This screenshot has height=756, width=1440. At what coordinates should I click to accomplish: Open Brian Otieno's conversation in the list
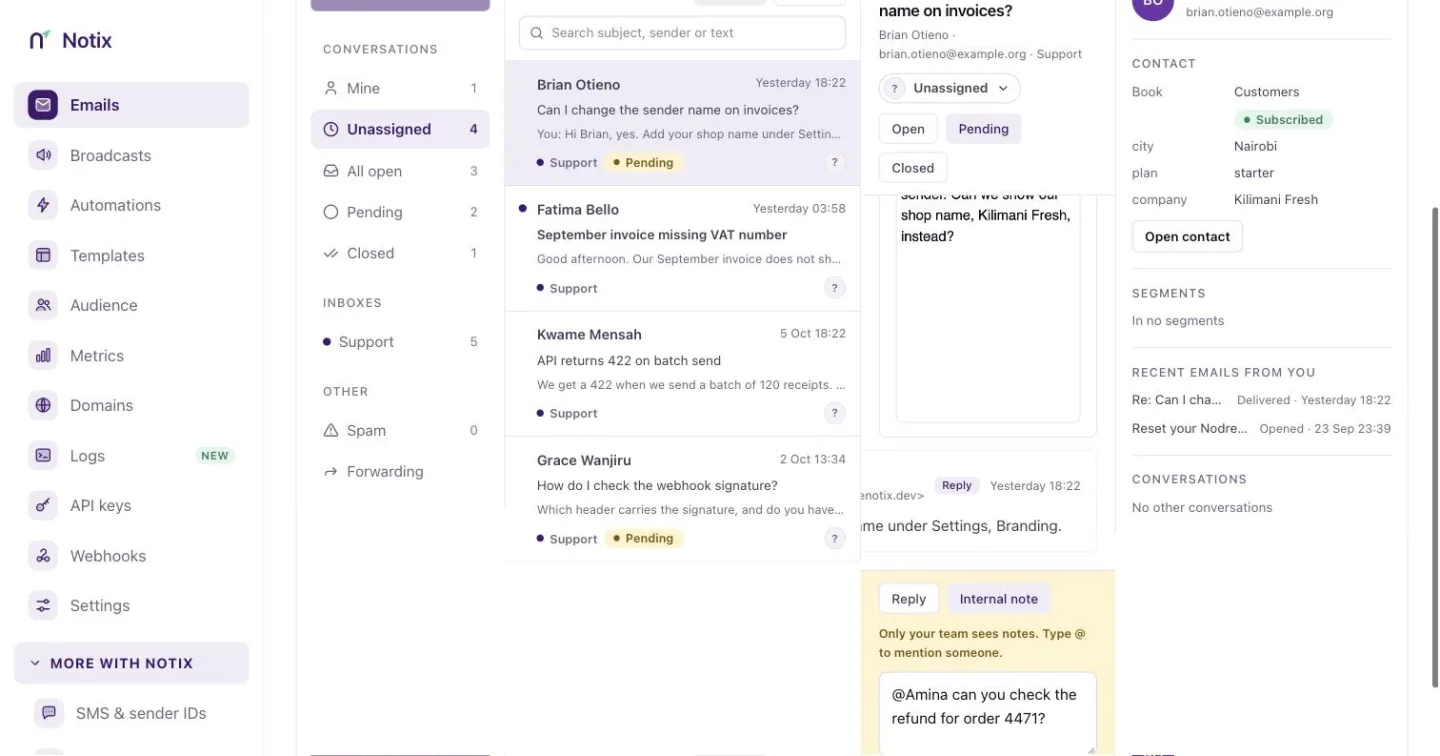click(x=683, y=123)
